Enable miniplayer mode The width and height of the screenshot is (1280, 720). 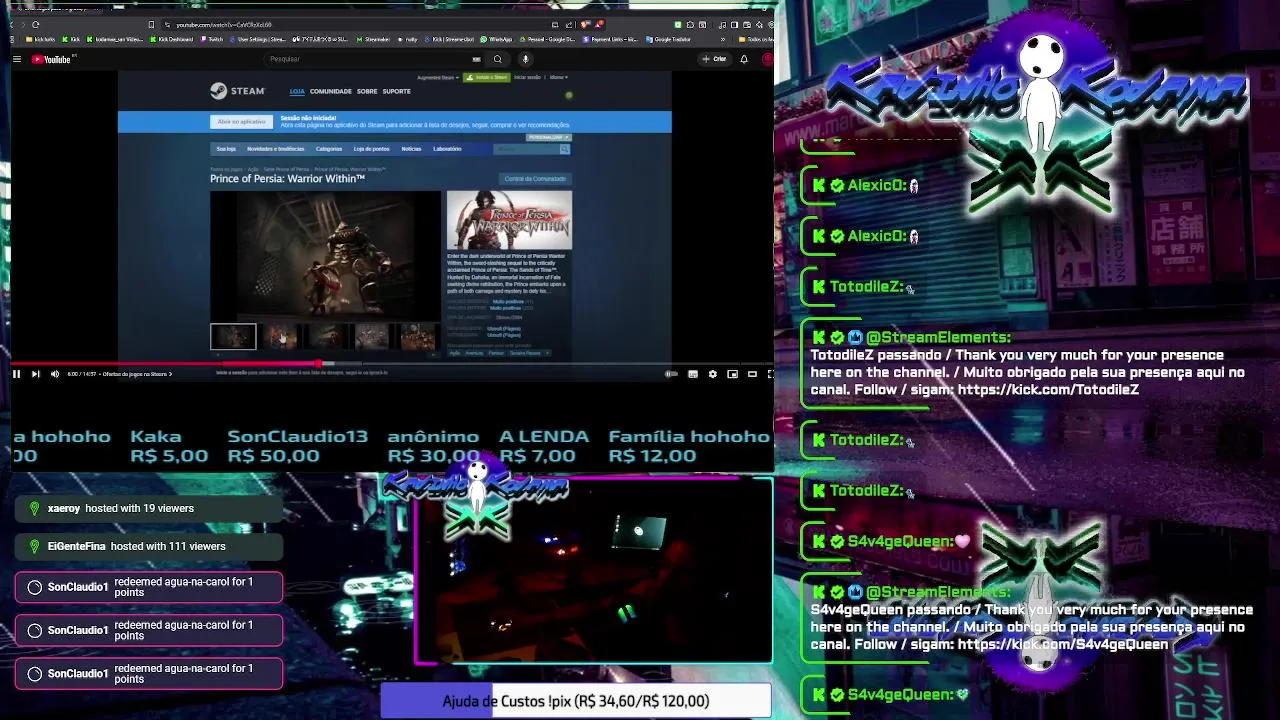(x=732, y=374)
